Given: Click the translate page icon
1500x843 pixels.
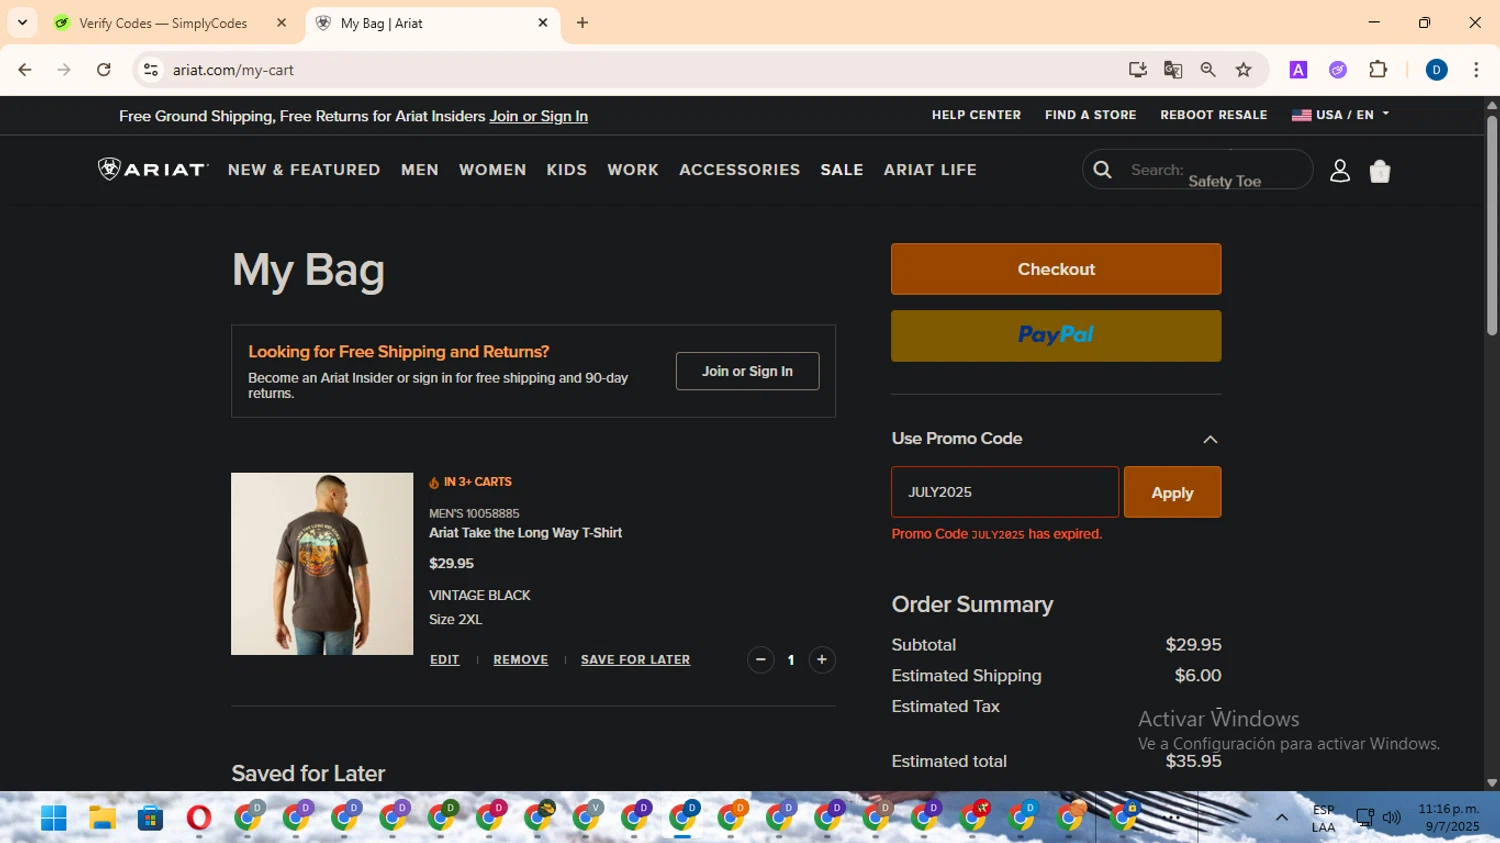Looking at the screenshot, I should (1173, 70).
